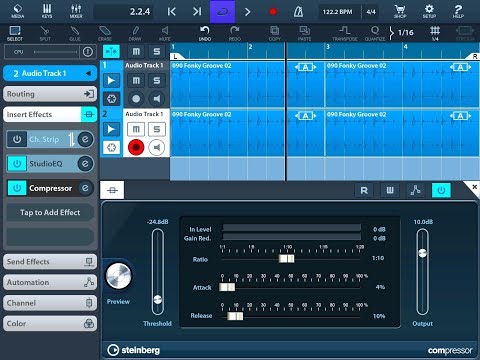Bypass compressor with panel power button

click(441, 190)
